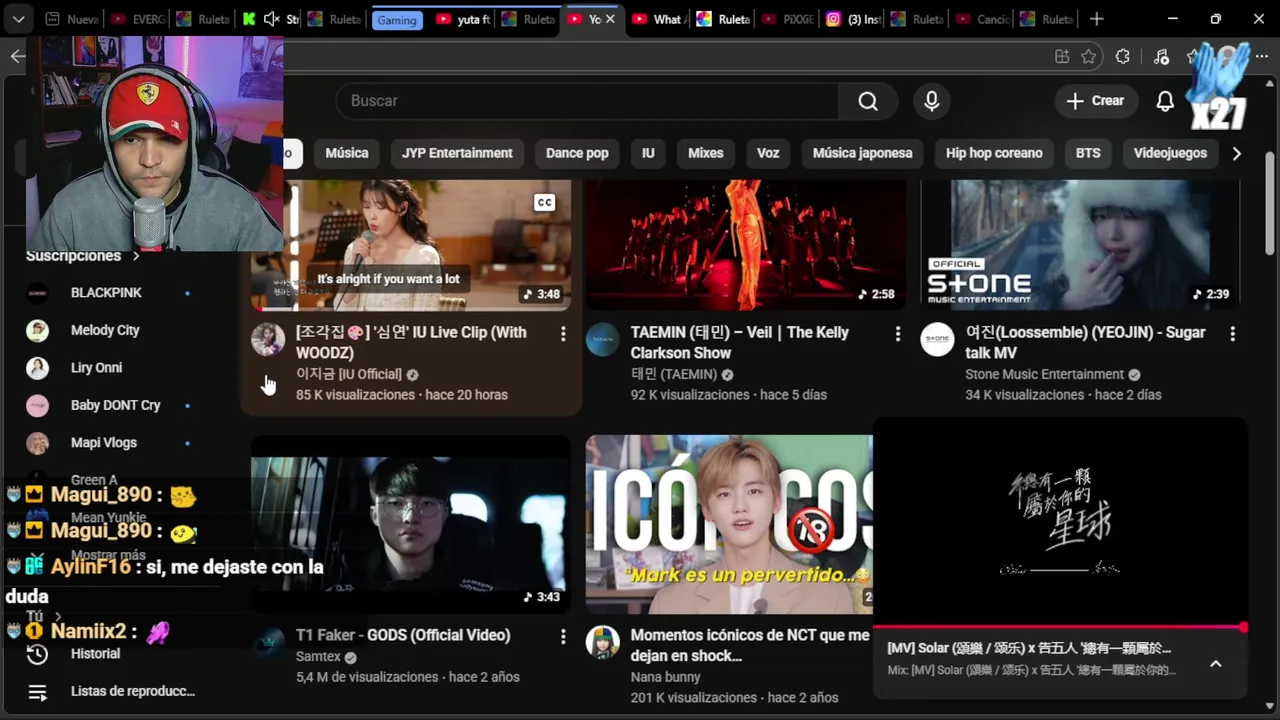Click the Stone Music Entertainment channel avatar
The height and width of the screenshot is (720, 1280).
[x=937, y=340]
